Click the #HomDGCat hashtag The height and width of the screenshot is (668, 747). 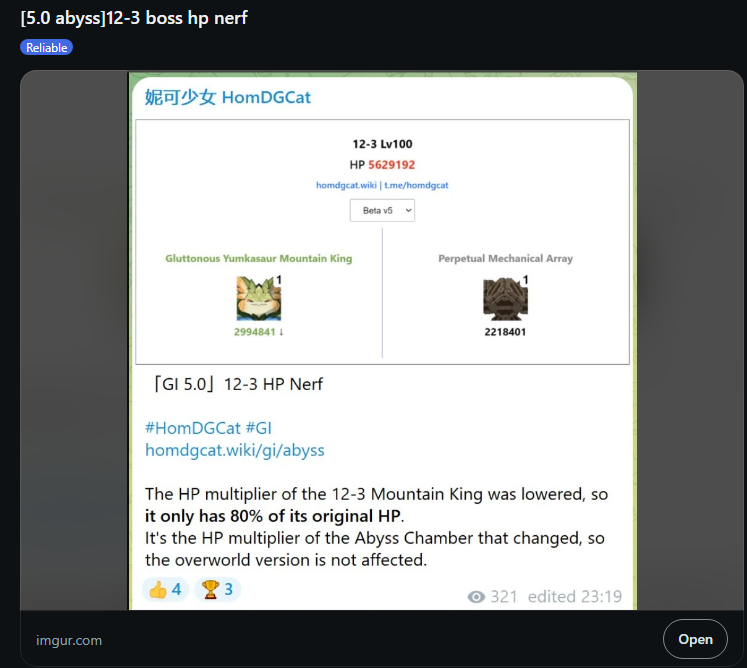(x=193, y=428)
